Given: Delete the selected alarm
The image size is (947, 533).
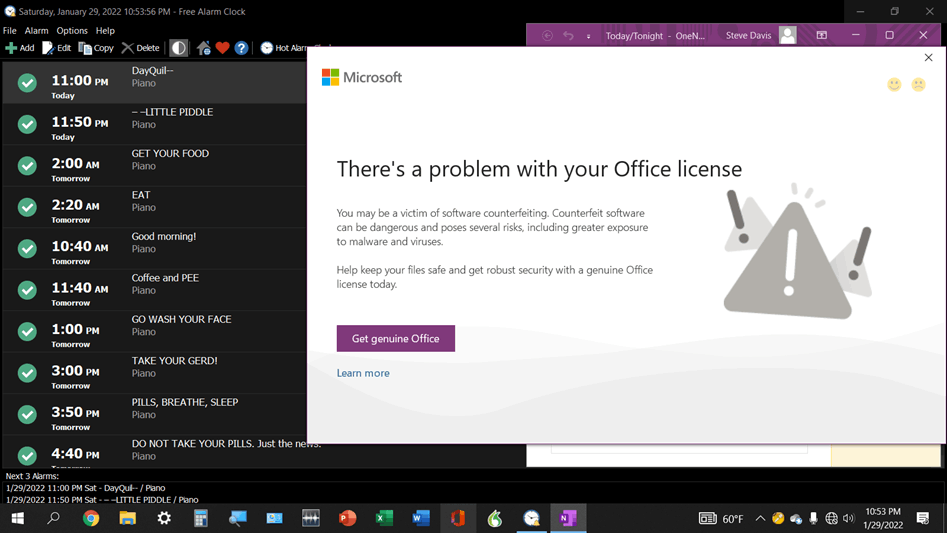Looking at the screenshot, I should (141, 48).
